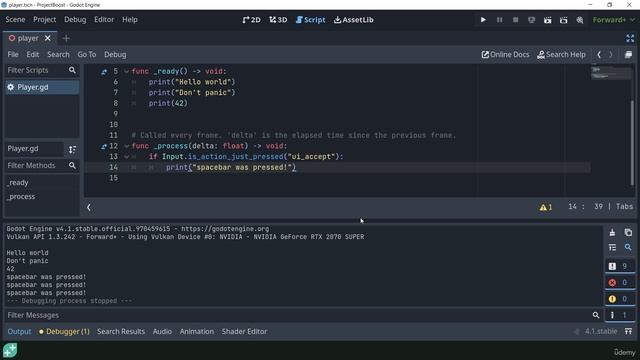Click the Filter Messages field
Image resolution: width=640 pixels, height=360 pixels.
(x=303, y=315)
